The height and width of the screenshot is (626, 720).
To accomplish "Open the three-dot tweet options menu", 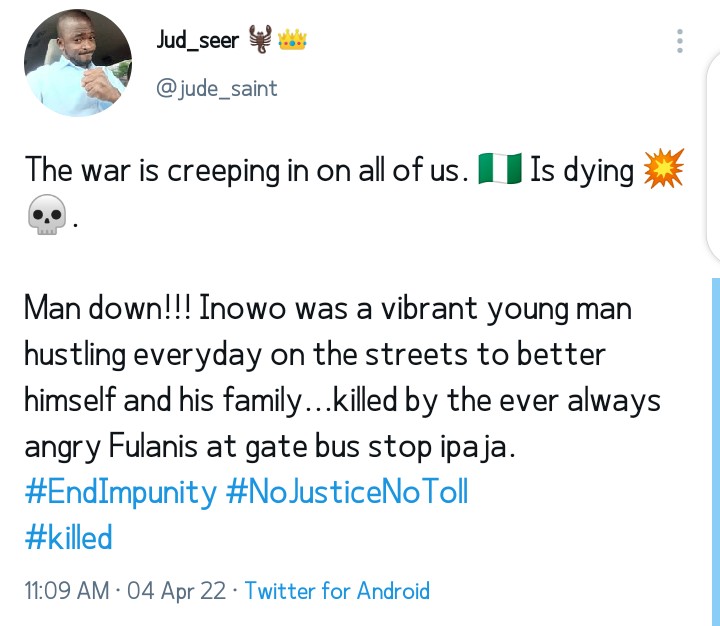I will pos(680,41).
